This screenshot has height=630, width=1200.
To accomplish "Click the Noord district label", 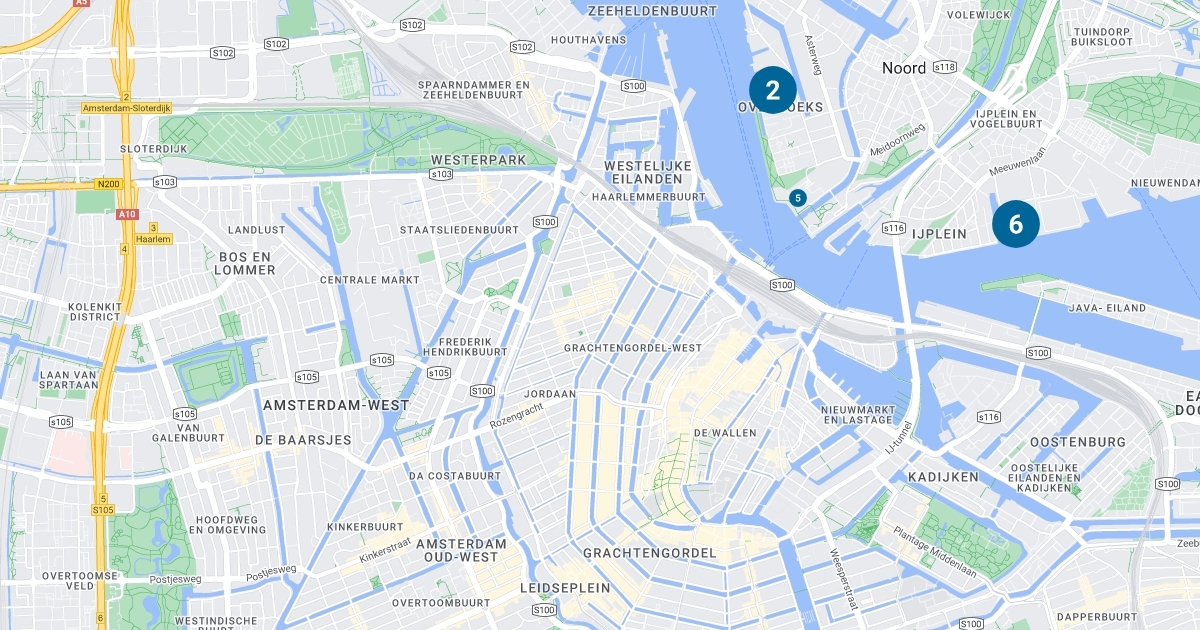I will point(904,68).
